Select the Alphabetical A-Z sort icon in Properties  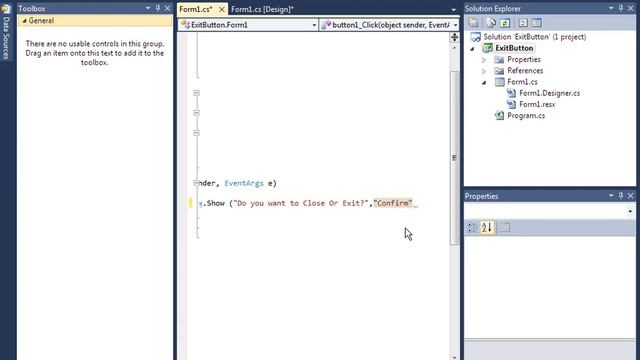tap(487, 227)
